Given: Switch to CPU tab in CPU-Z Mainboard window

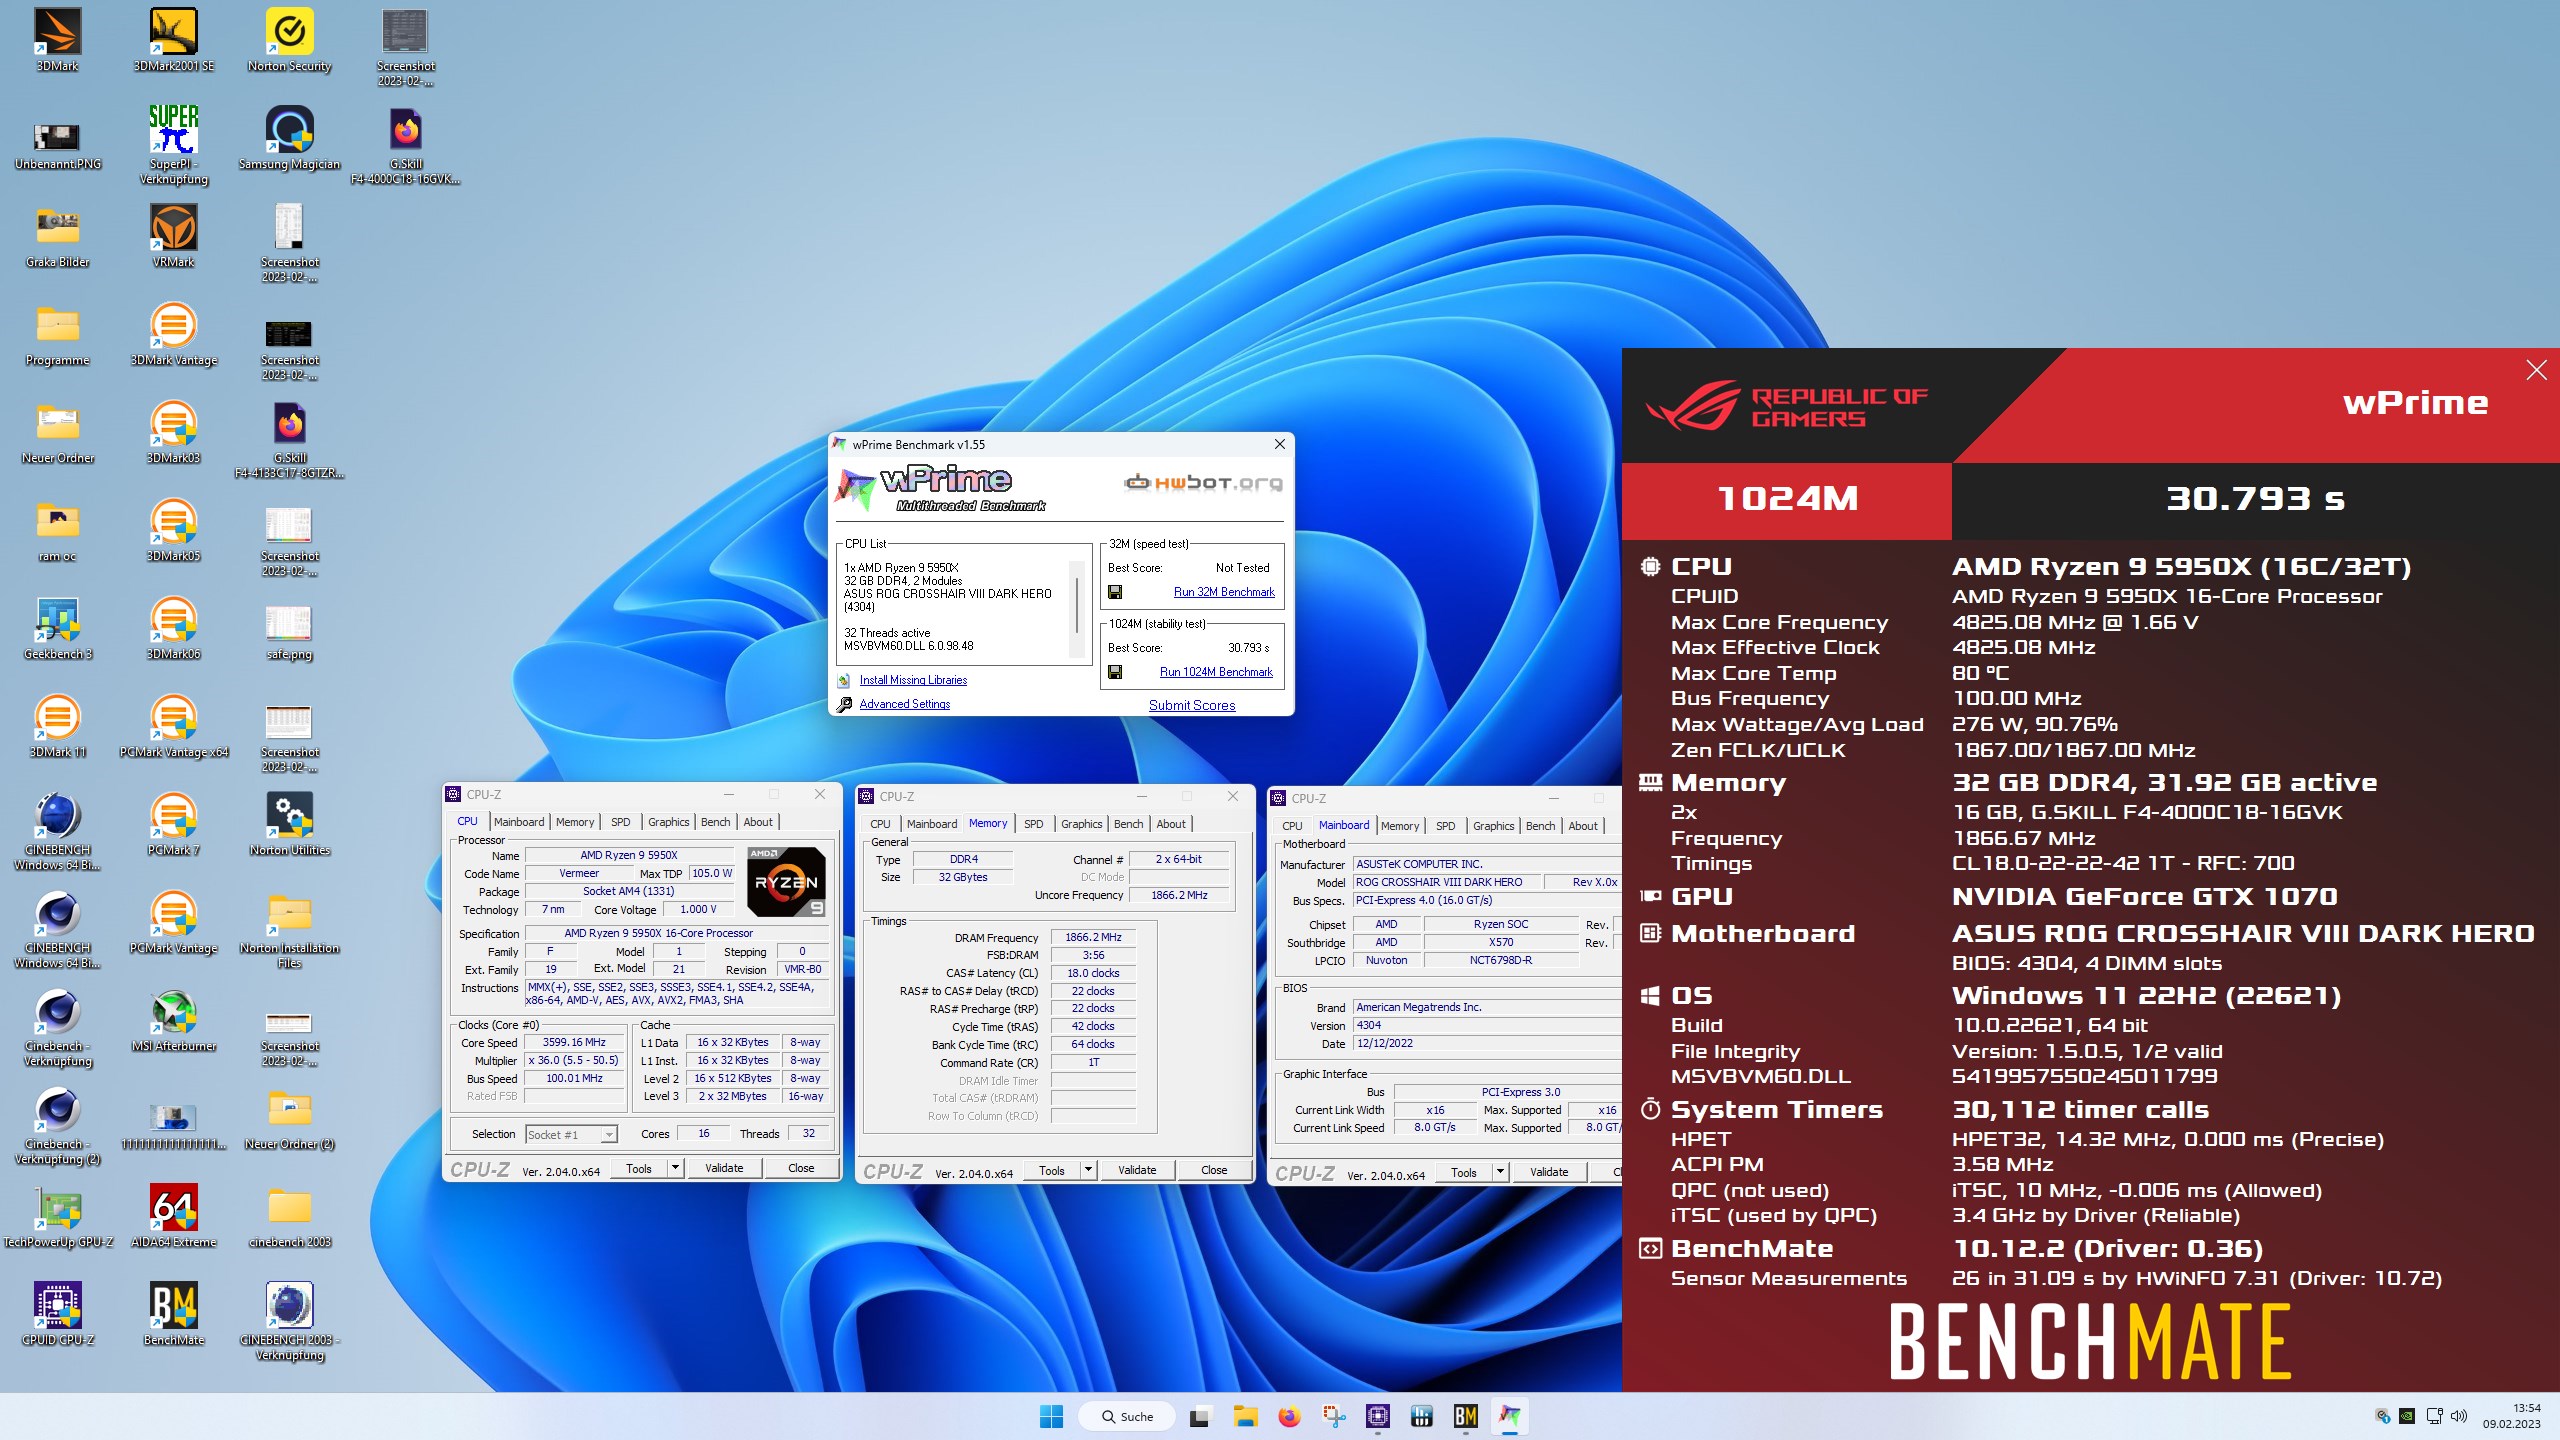Looking at the screenshot, I should tap(1292, 826).
